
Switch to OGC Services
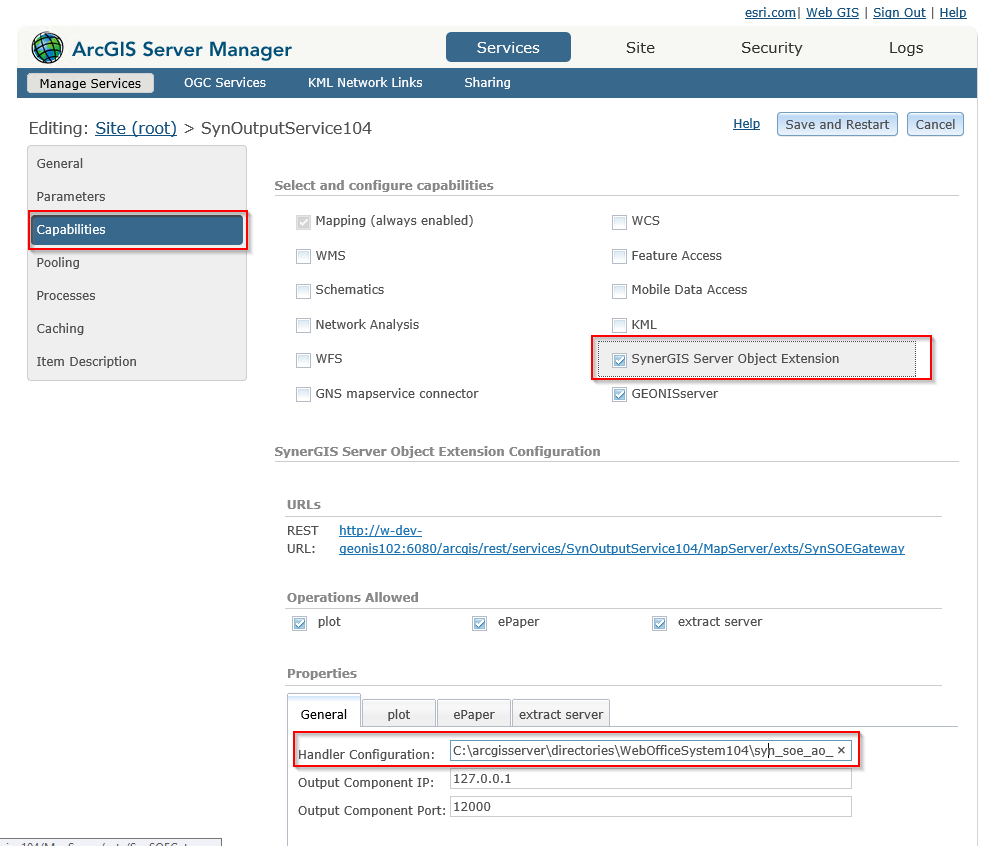point(224,83)
